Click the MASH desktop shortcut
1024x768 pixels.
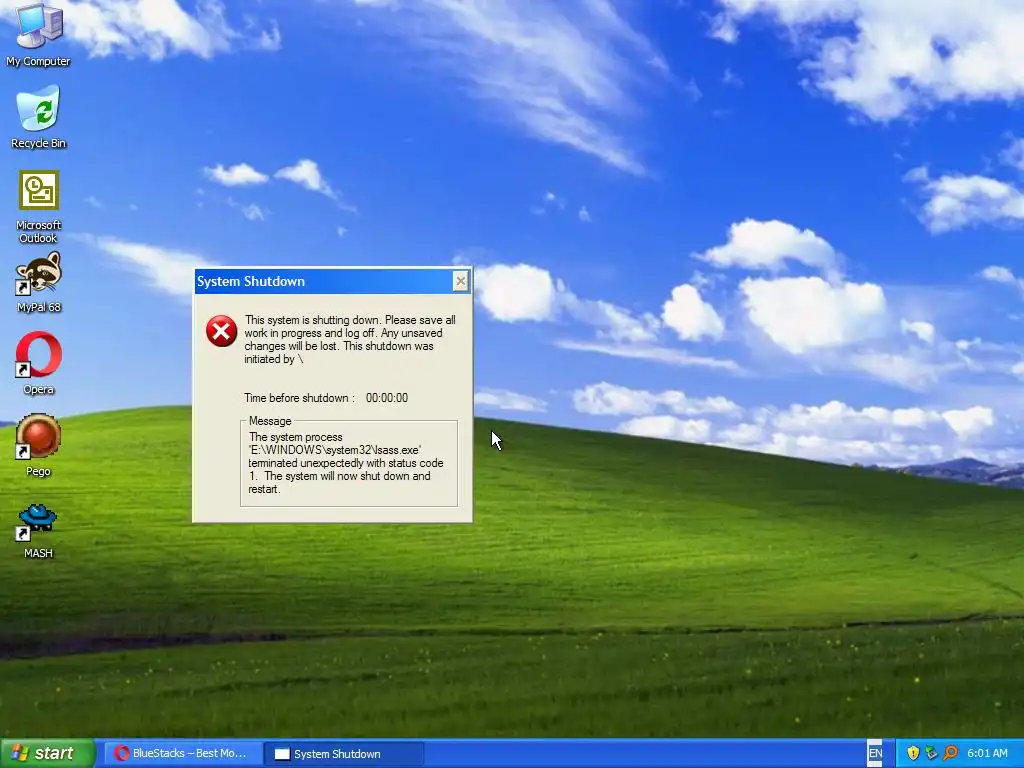[38, 530]
